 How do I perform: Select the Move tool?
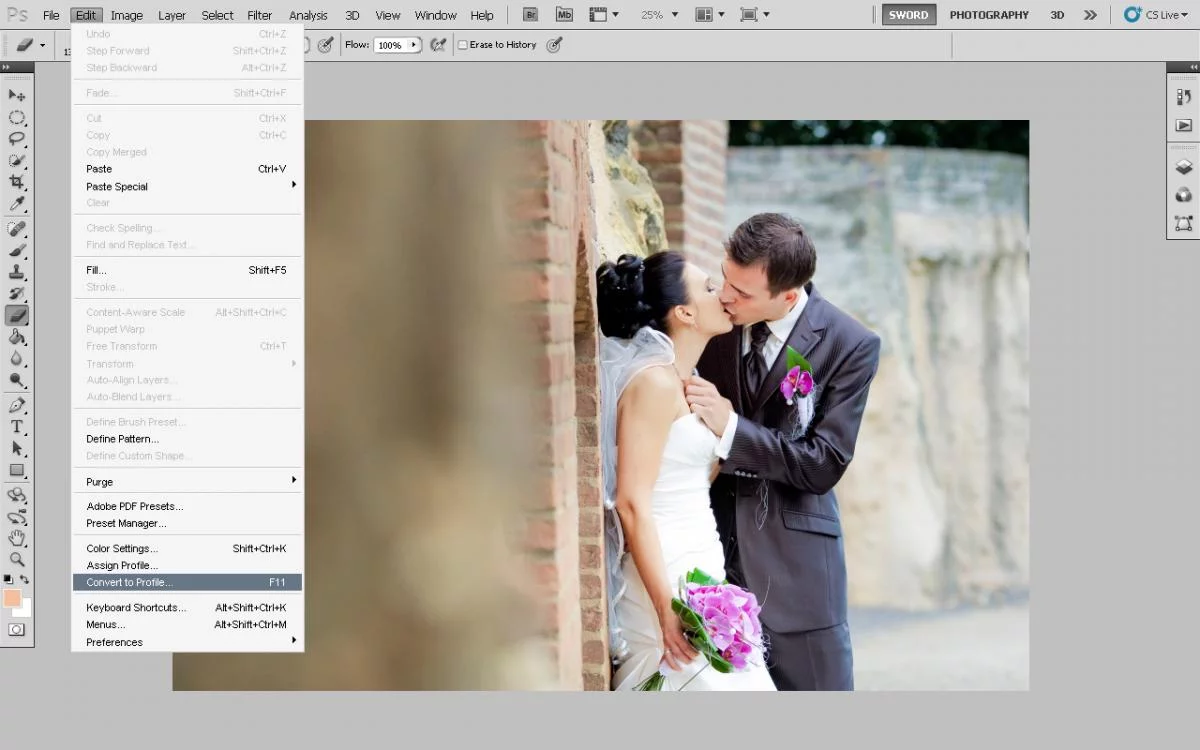pos(17,95)
